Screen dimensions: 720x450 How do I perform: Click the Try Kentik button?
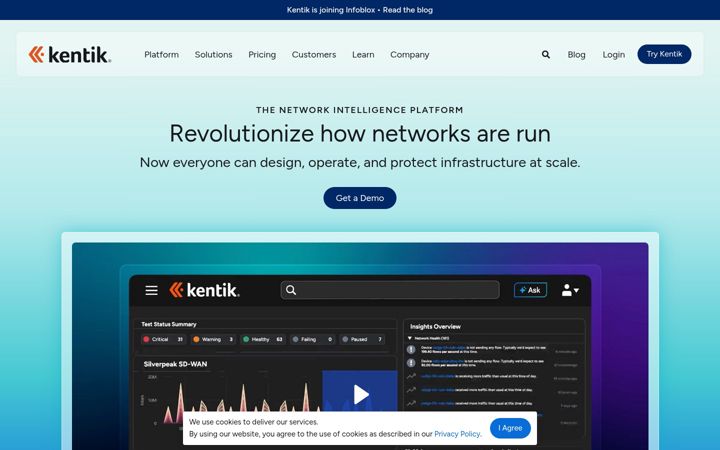point(664,54)
